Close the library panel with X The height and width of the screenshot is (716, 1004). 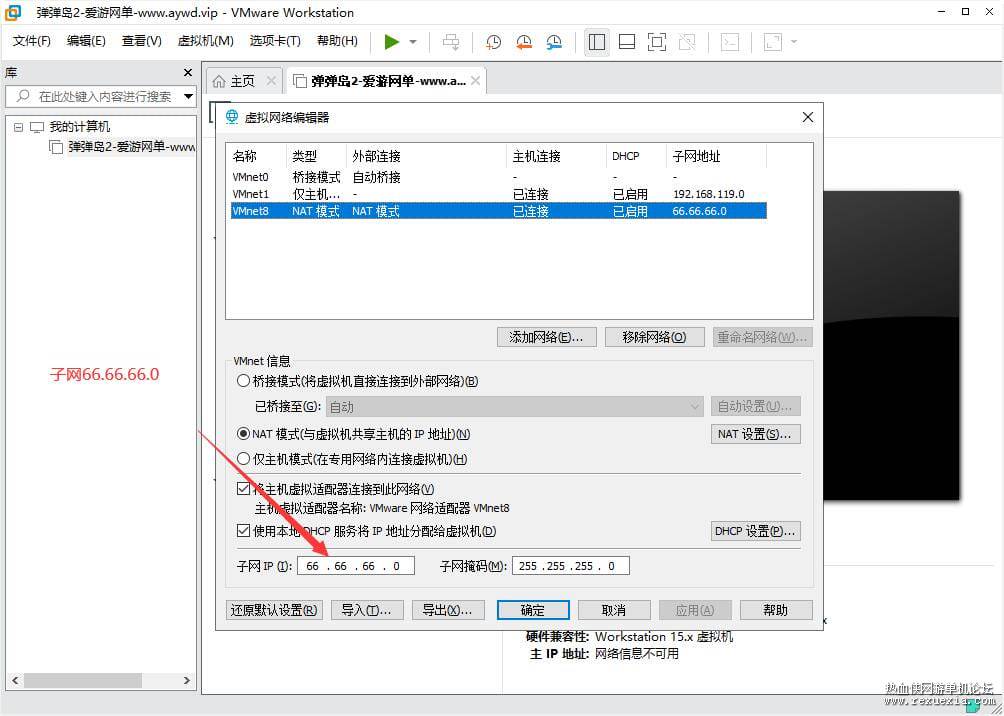(x=188, y=72)
